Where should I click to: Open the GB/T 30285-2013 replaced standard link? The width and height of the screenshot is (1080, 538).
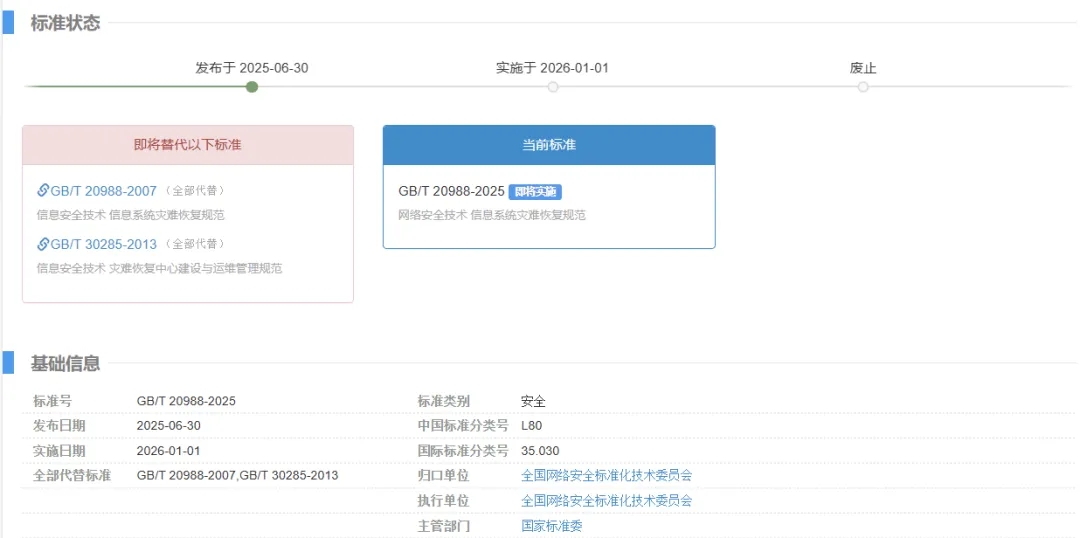tap(104, 244)
